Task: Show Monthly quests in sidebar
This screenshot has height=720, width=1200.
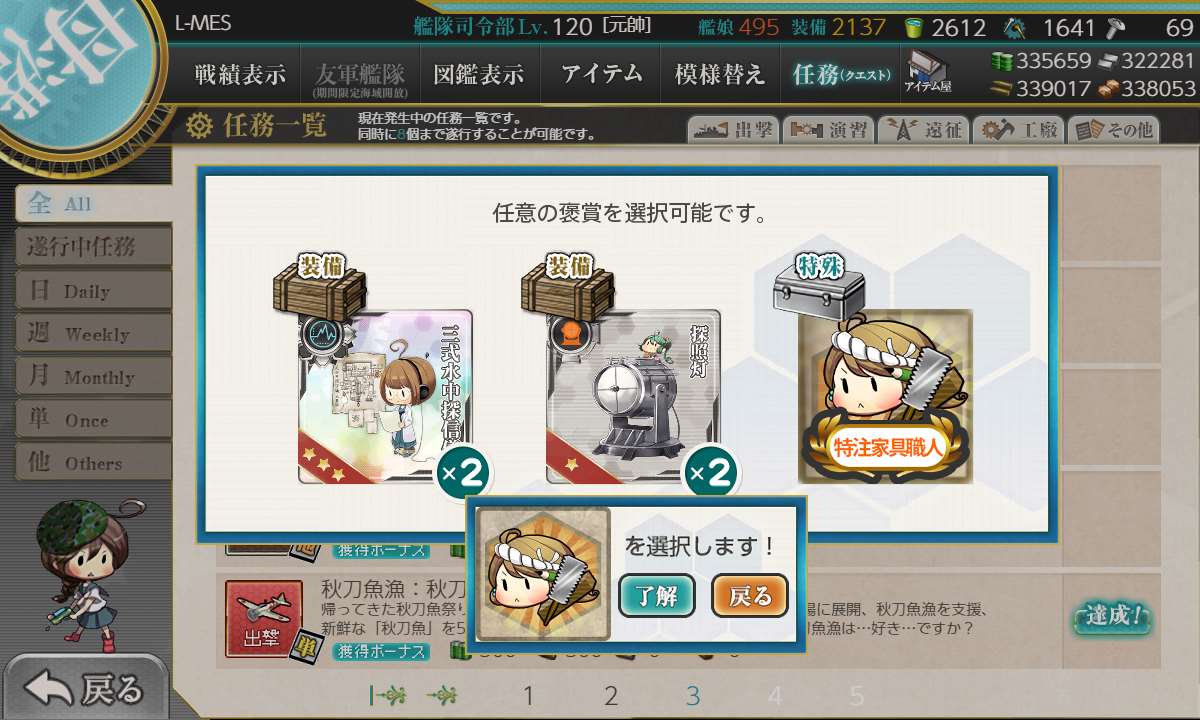Action: pos(93,377)
